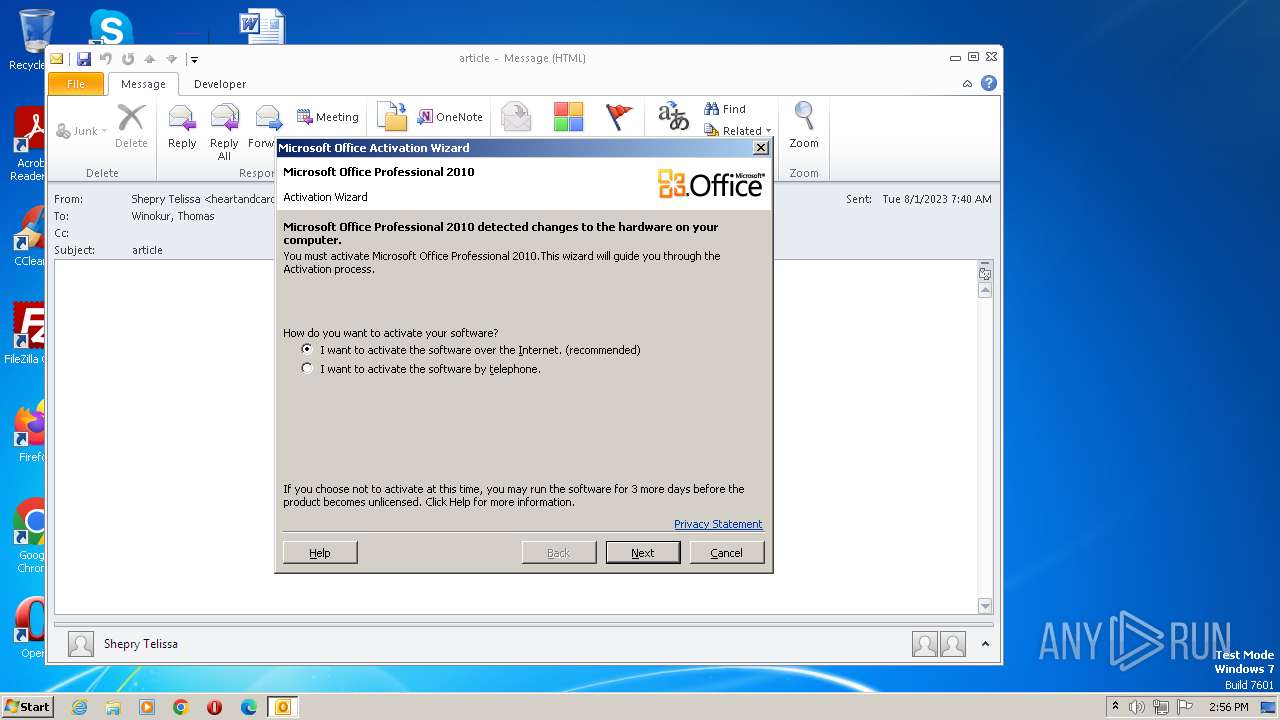Screen dimensions: 1280x720
Task: Open Opera from the taskbar
Action: (x=215, y=707)
